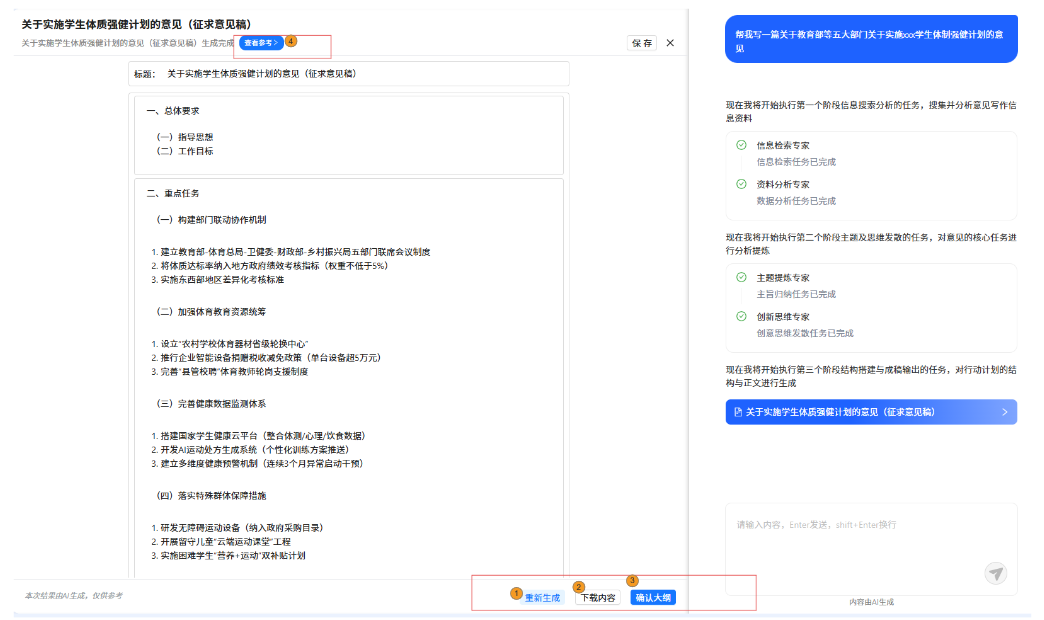Image resolution: width=1044 pixels, height=620 pixels.
Task: Click the paper-plane send icon
Action: (x=995, y=573)
